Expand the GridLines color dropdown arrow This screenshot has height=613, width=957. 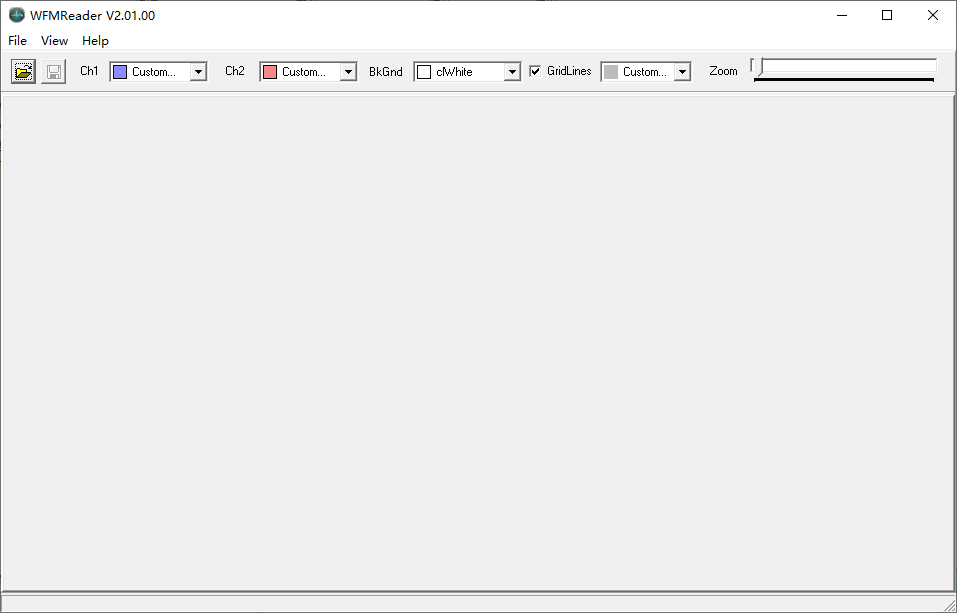(682, 72)
